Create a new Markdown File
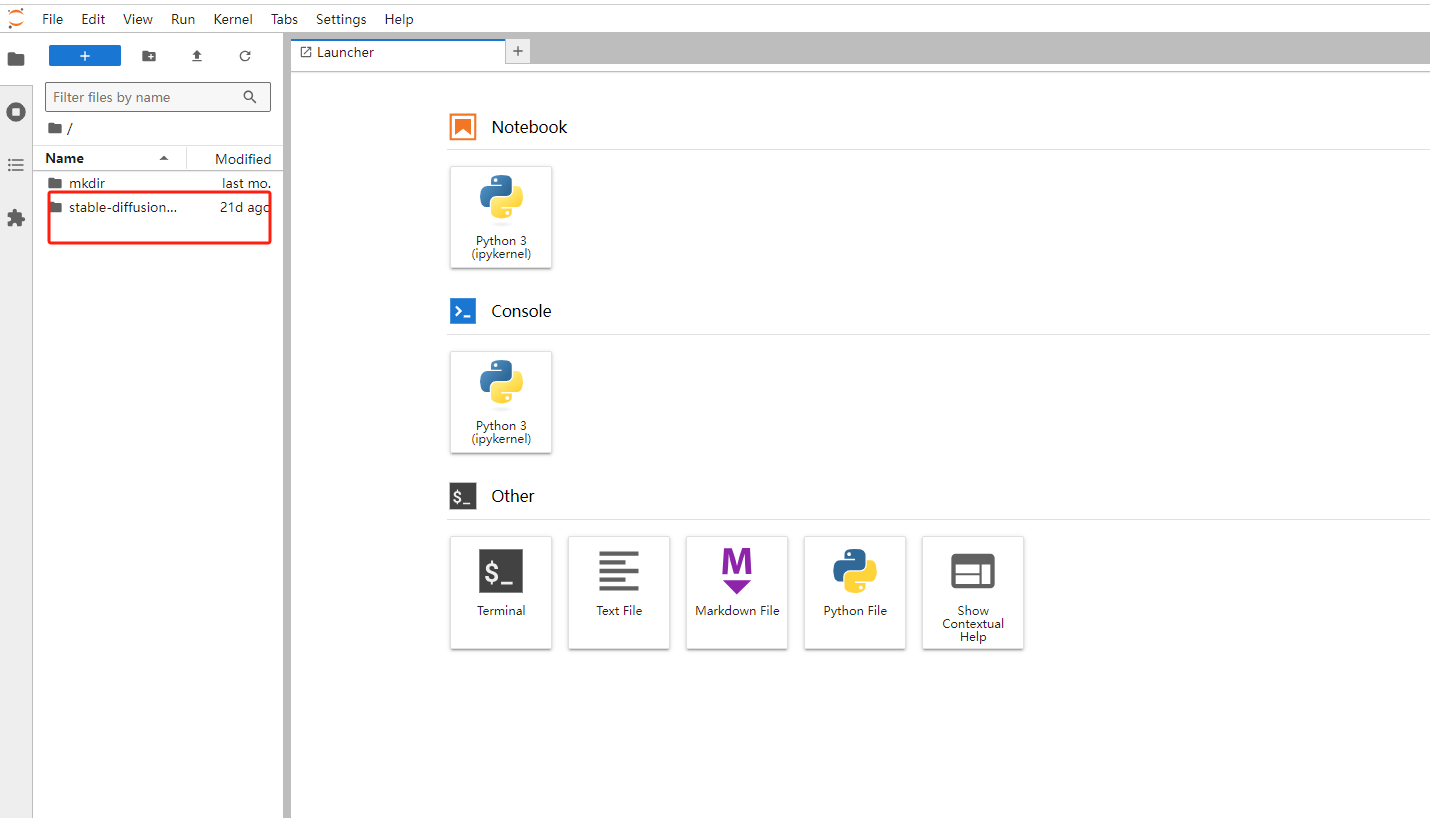The image size is (1430, 818). point(737,593)
